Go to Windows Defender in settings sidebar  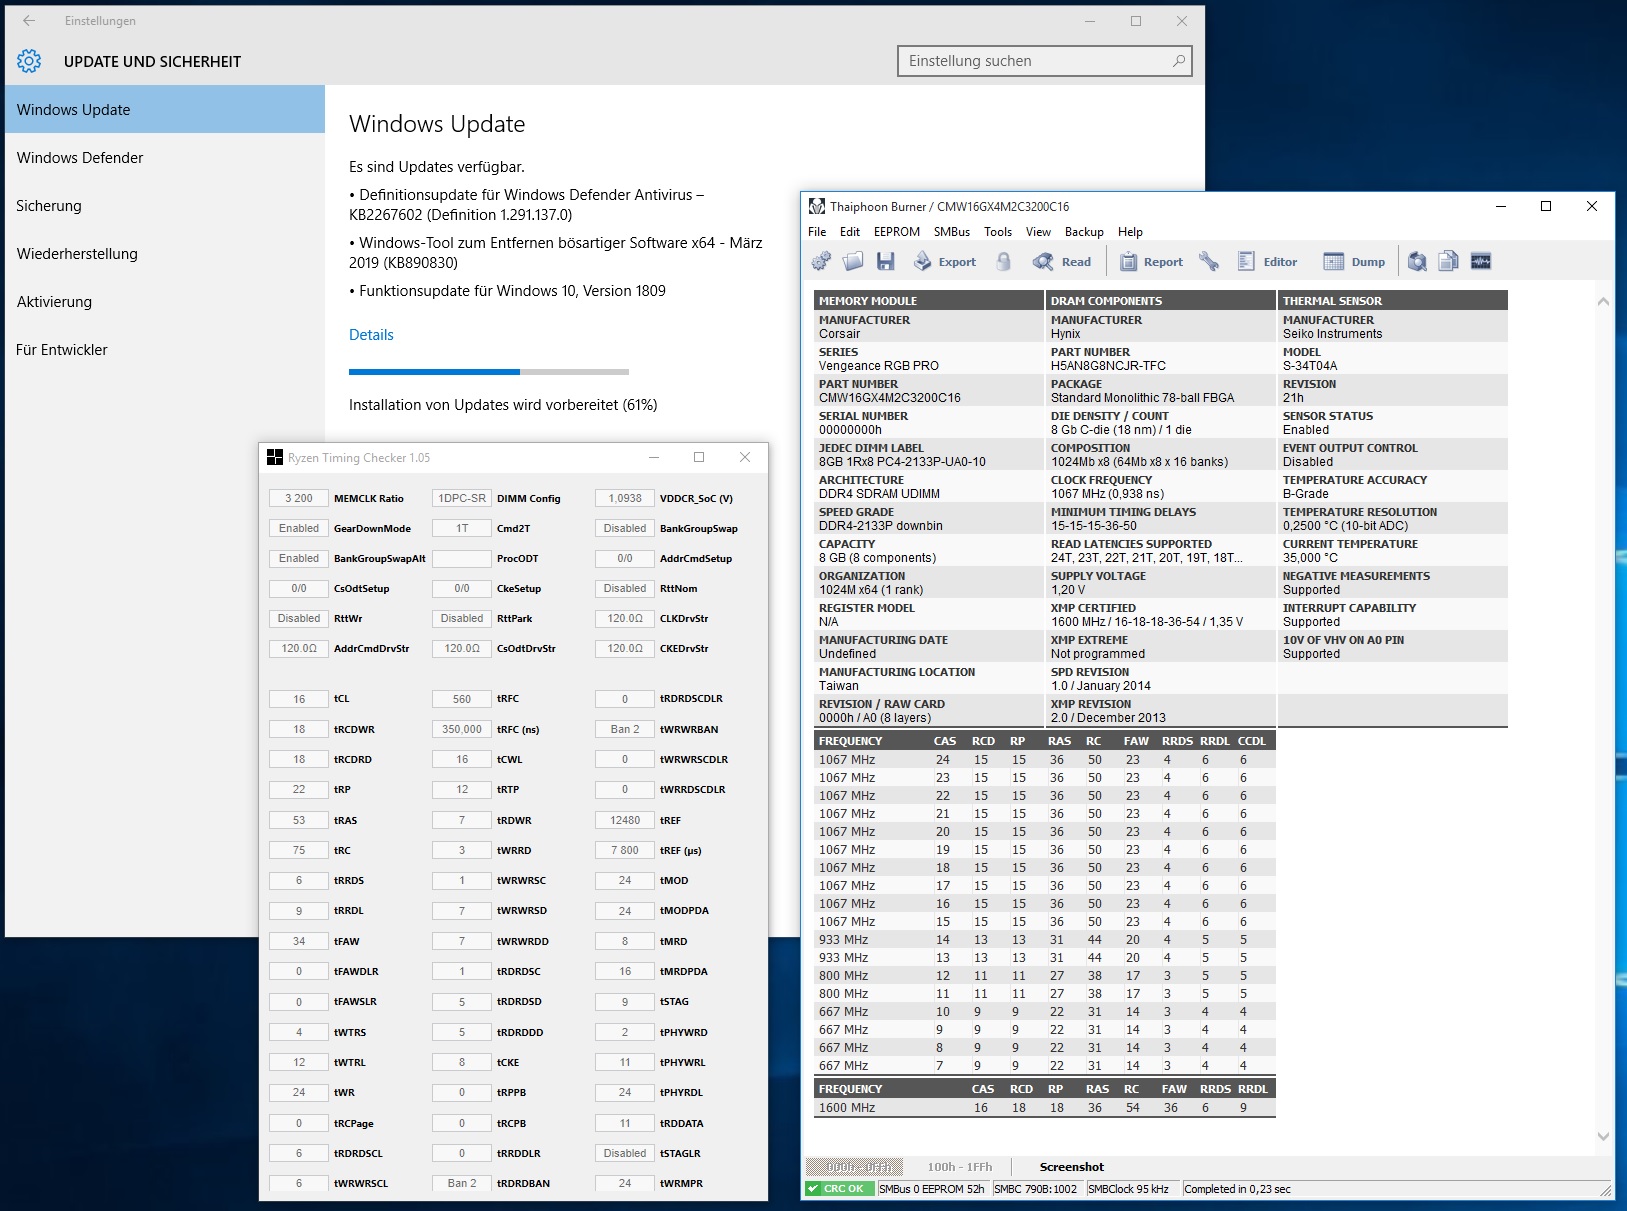[x=165, y=157]
